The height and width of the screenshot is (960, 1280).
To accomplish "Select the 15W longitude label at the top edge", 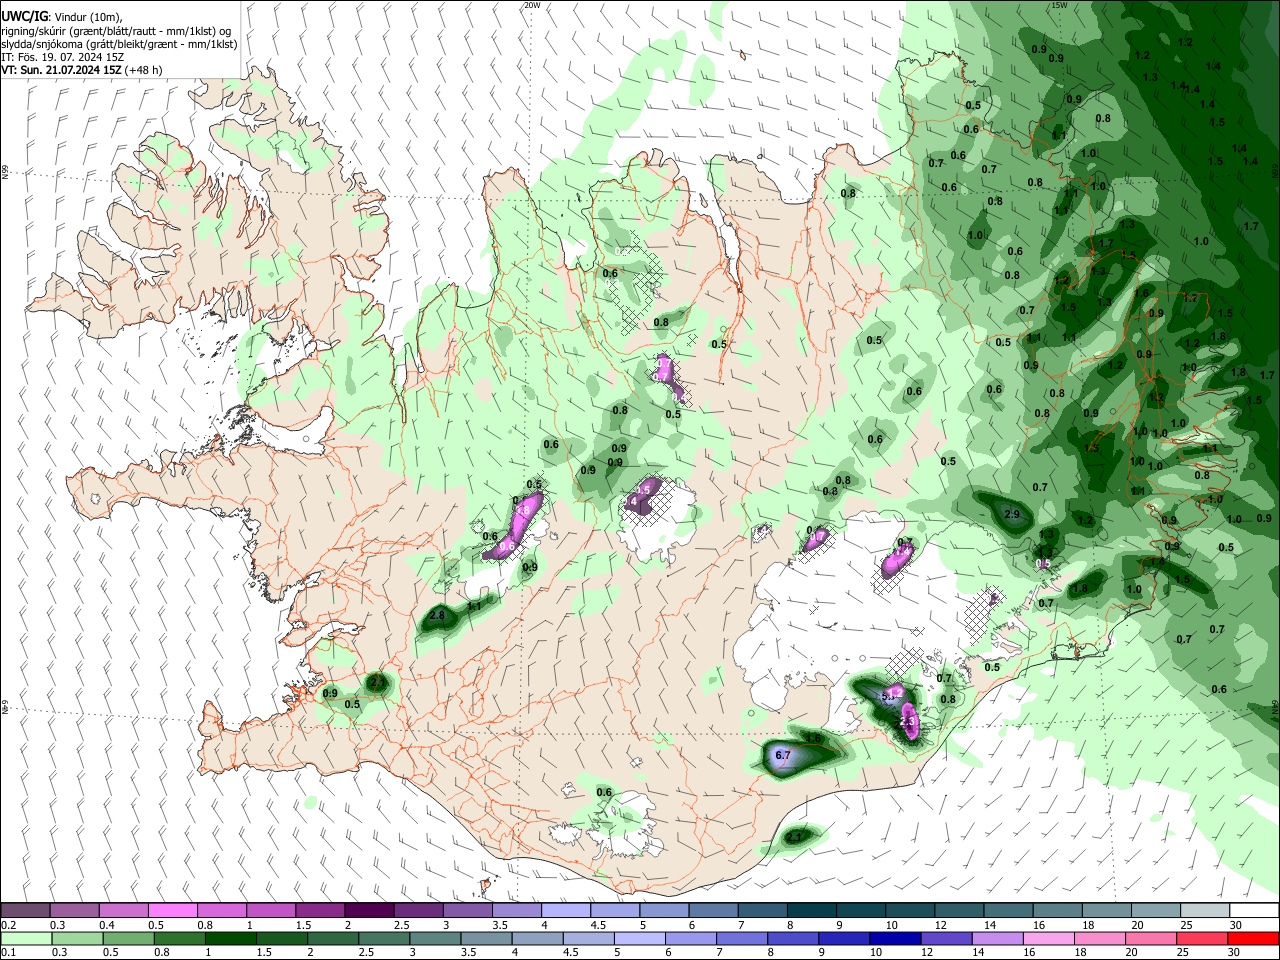I will click(1059, 5).
